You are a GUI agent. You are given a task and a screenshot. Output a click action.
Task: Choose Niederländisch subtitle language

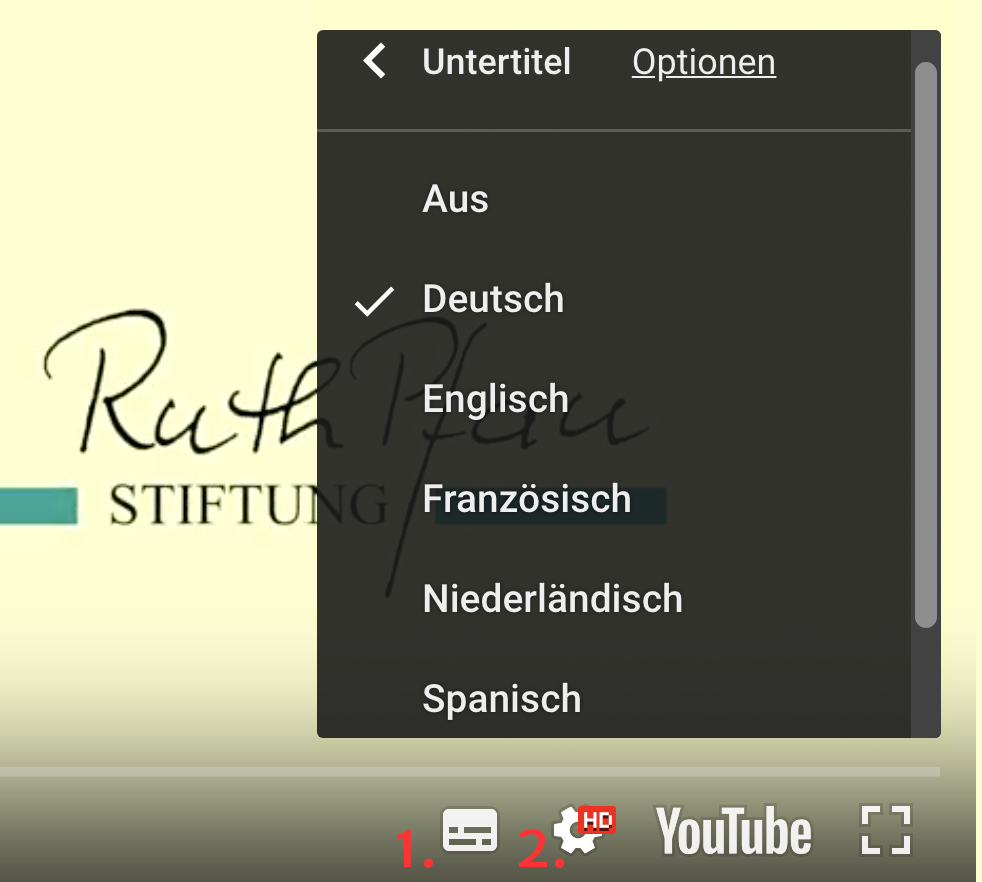(614, 599)
